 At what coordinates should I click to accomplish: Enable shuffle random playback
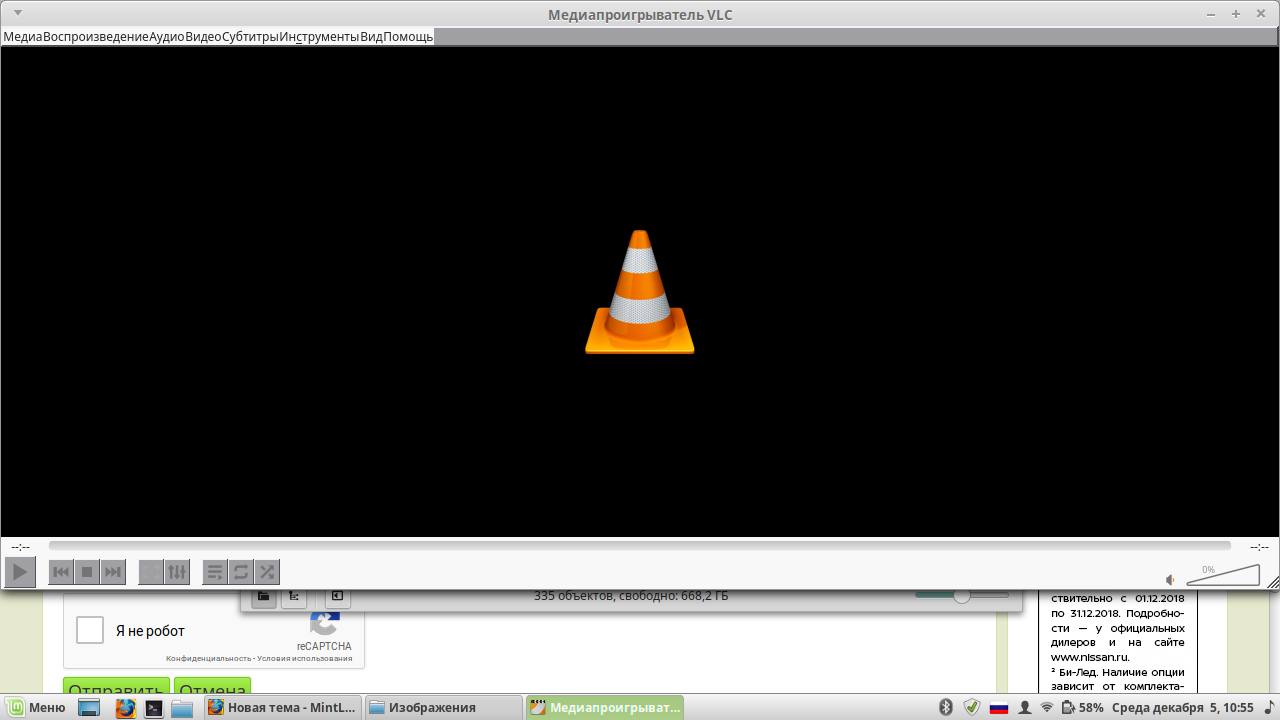click(267, 572)
